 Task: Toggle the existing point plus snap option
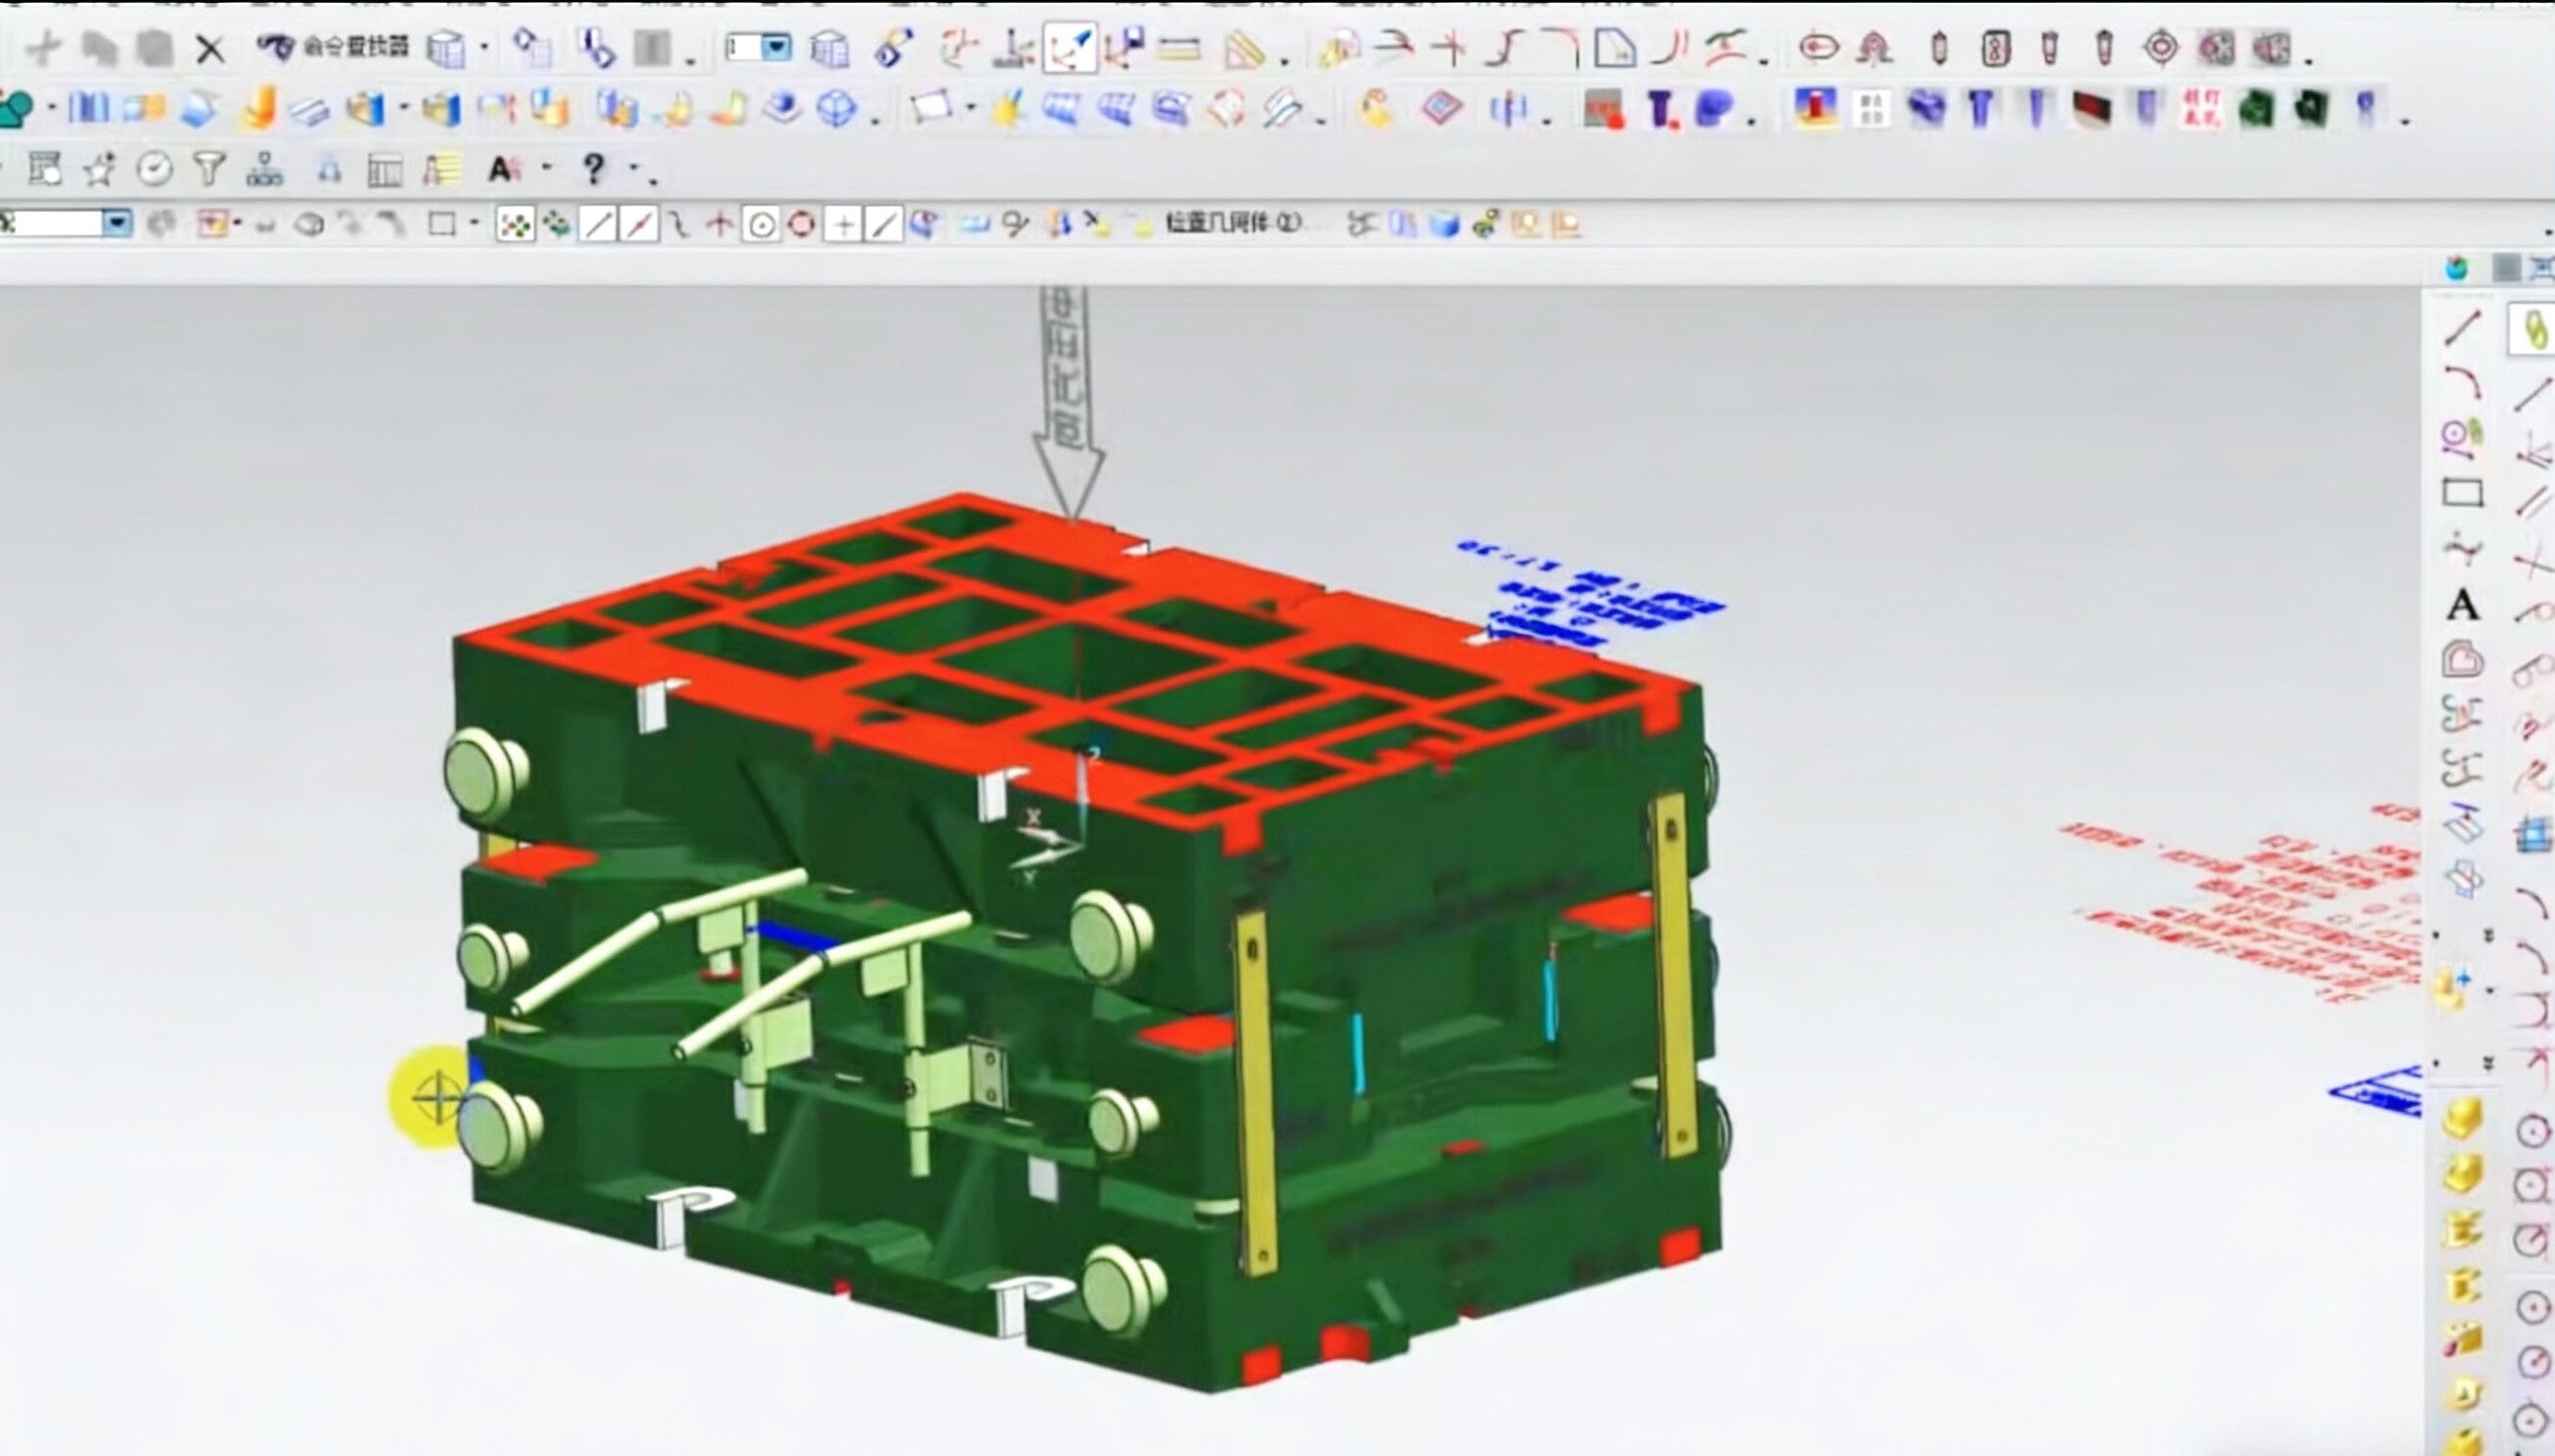click(844, 225)
